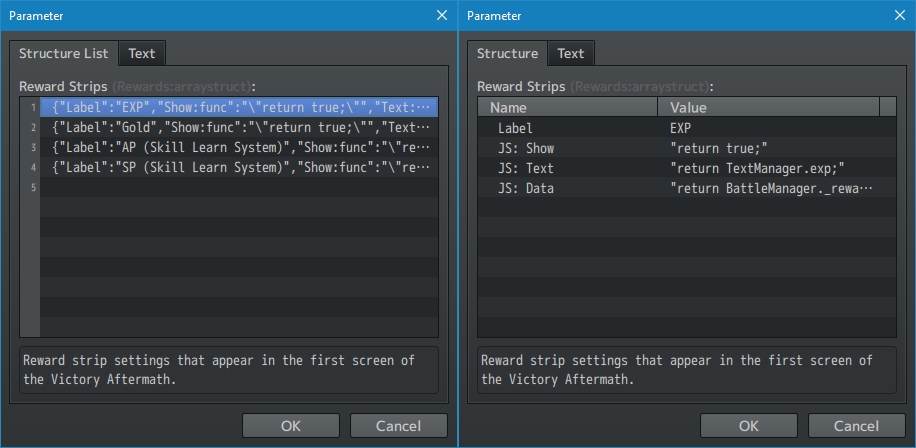
Task: Close the left Parameter dialog
Action: 442,15
